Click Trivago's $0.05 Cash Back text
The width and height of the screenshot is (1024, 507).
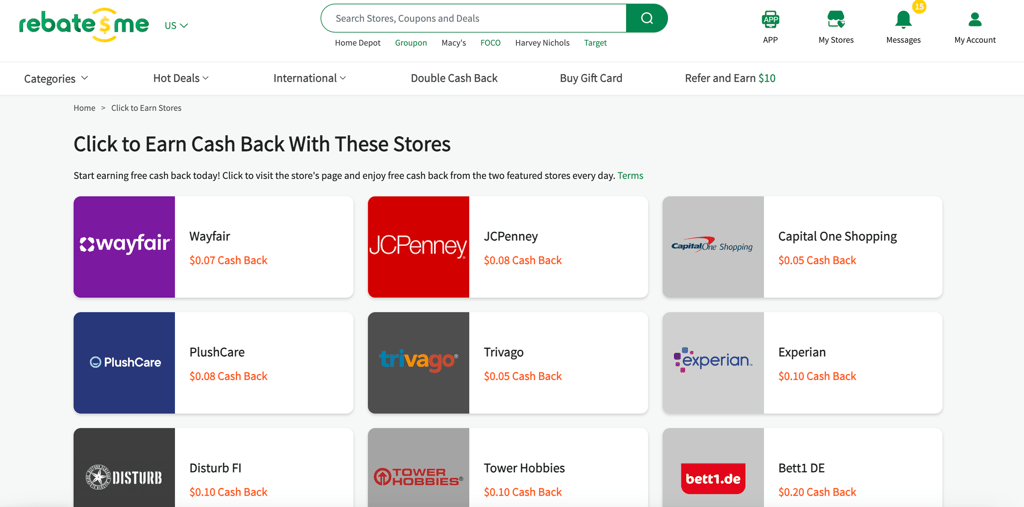pyautogui.click(x=522, y=376)
